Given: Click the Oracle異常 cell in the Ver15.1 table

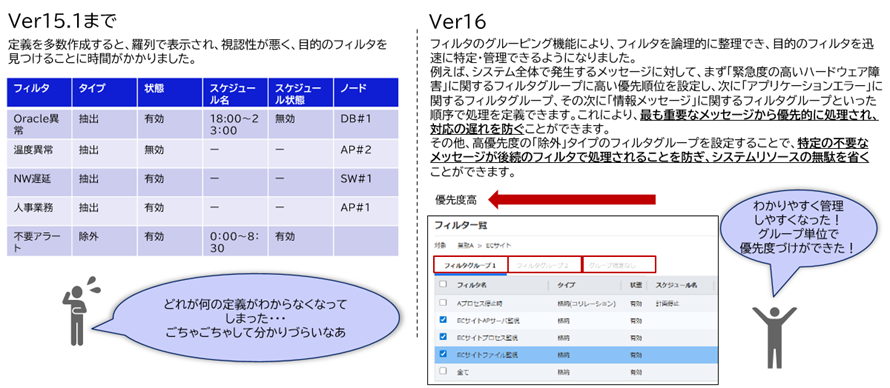Looking at the screenshot, I should click(39, 125).
